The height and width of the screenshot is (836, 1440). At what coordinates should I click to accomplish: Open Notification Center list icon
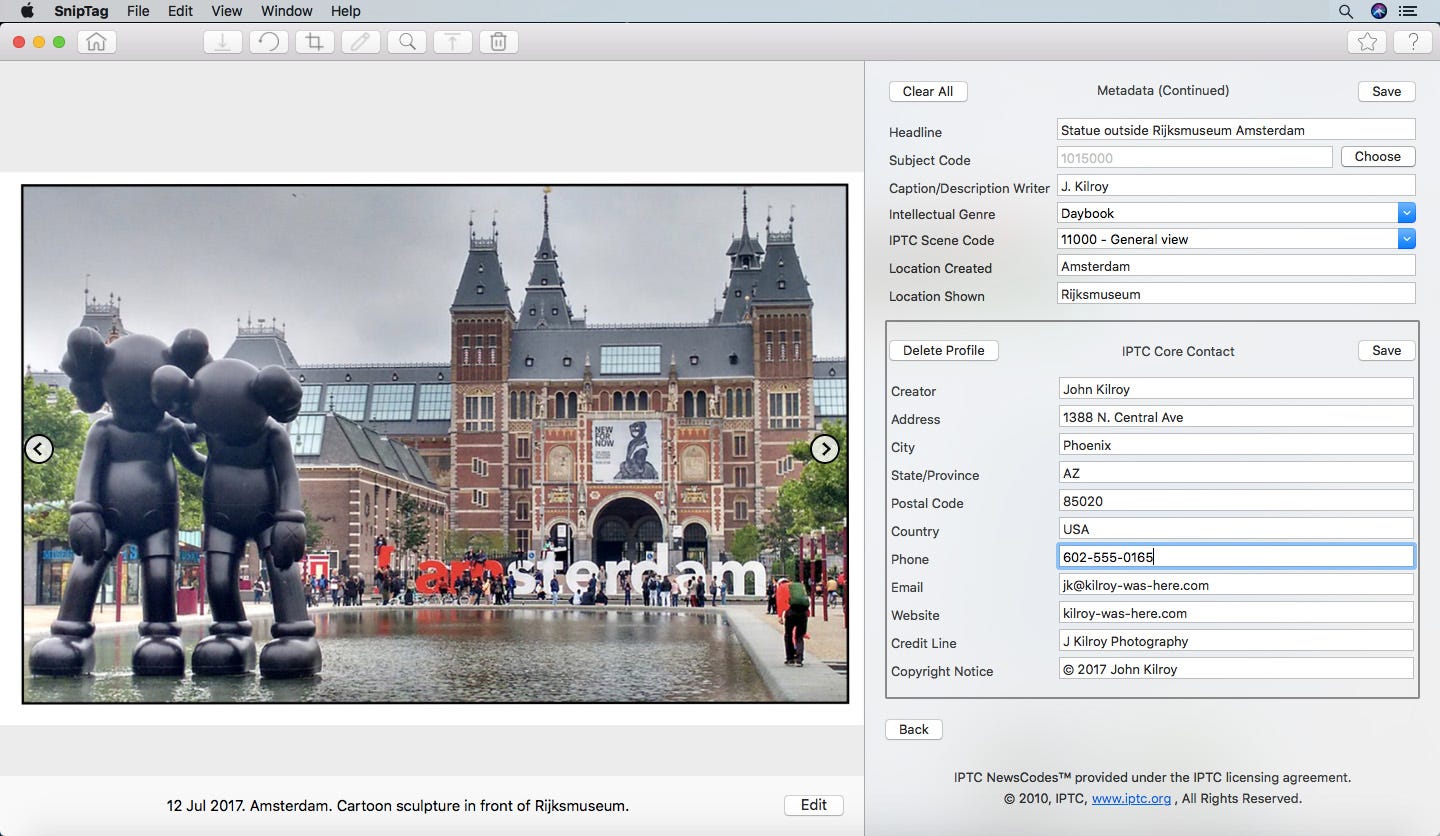1408,11
